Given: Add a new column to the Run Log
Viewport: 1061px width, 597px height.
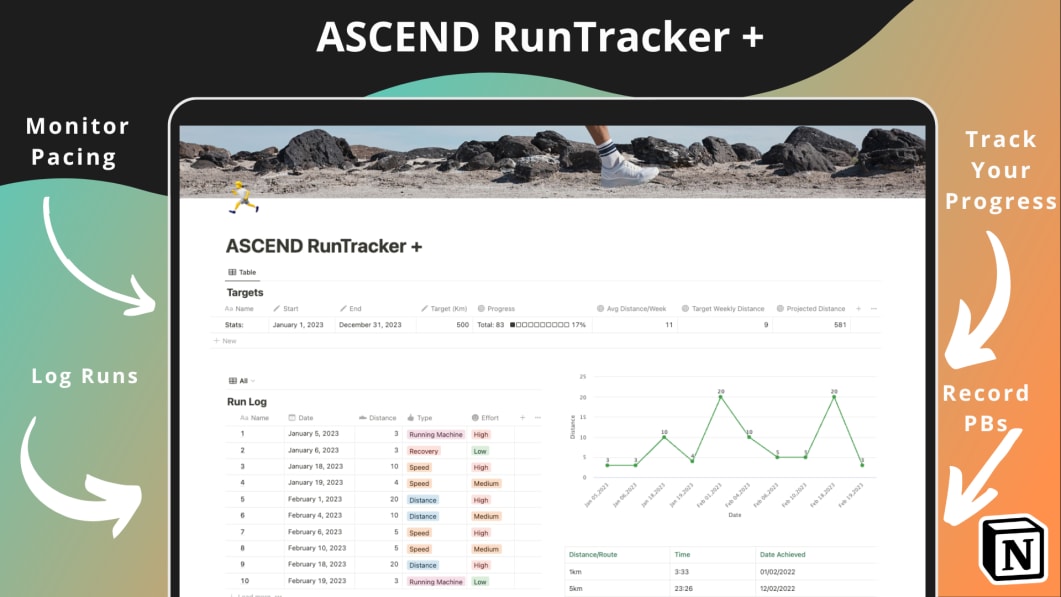Looking at the screenshot, I should click(x=521, y=417).
